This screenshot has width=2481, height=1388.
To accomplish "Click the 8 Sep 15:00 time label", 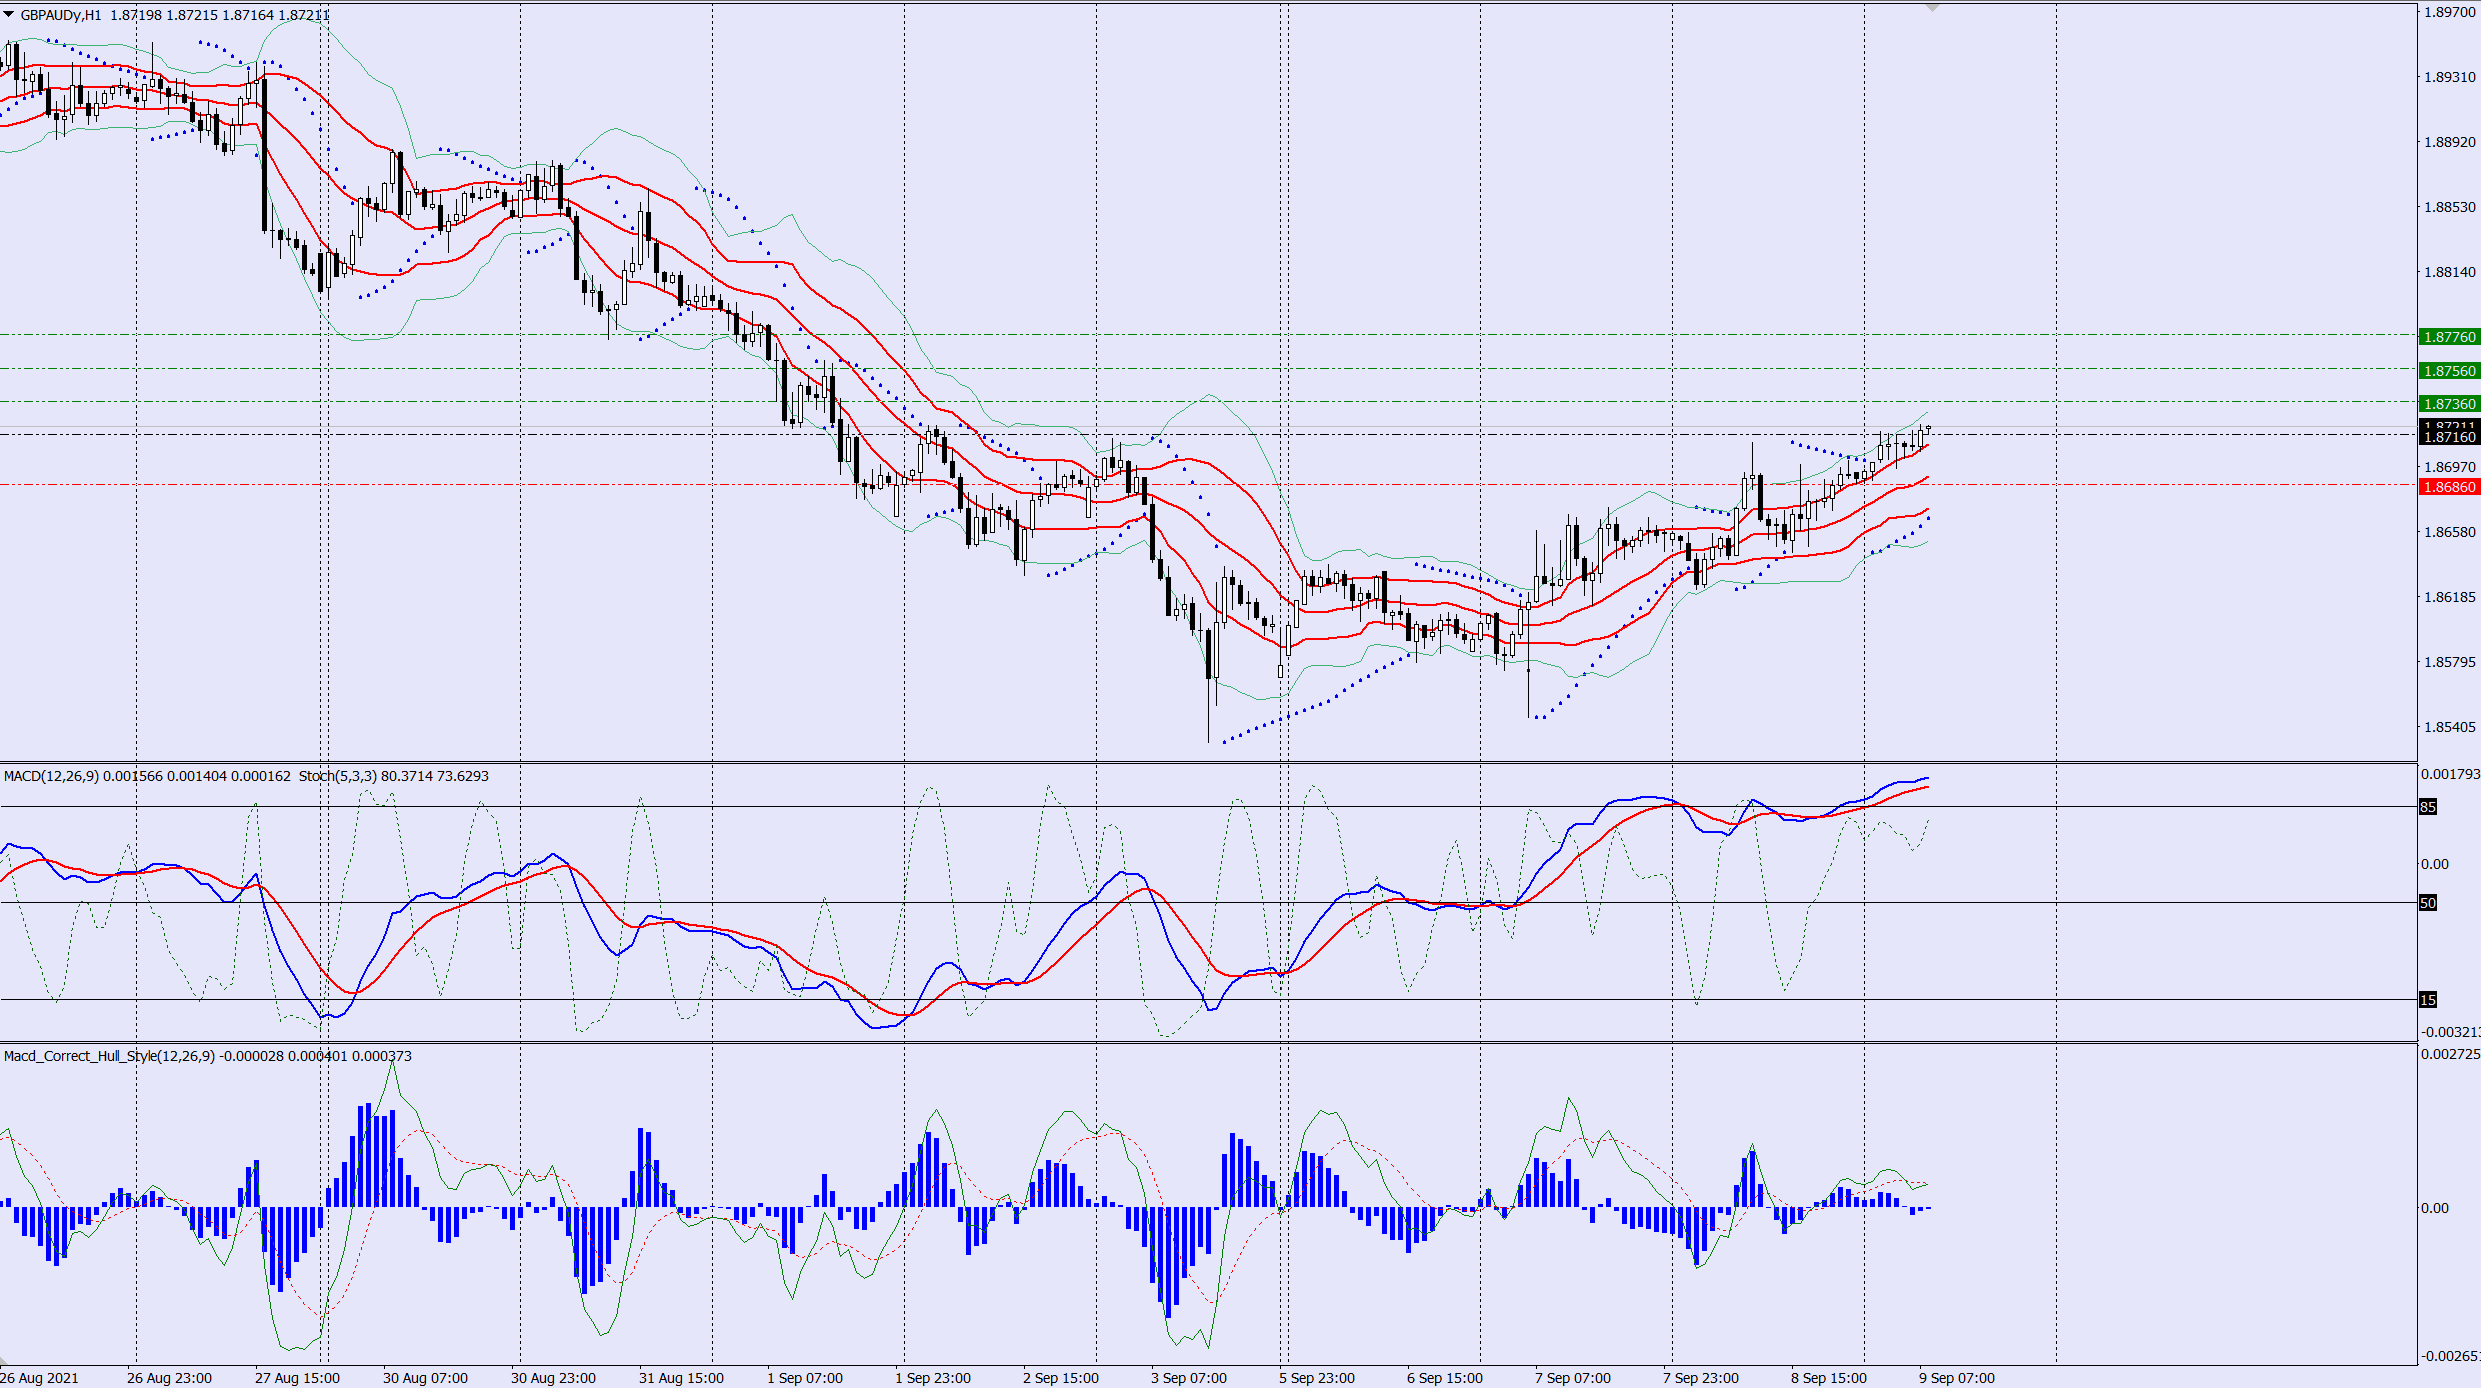I will tap(1829, 1378).
